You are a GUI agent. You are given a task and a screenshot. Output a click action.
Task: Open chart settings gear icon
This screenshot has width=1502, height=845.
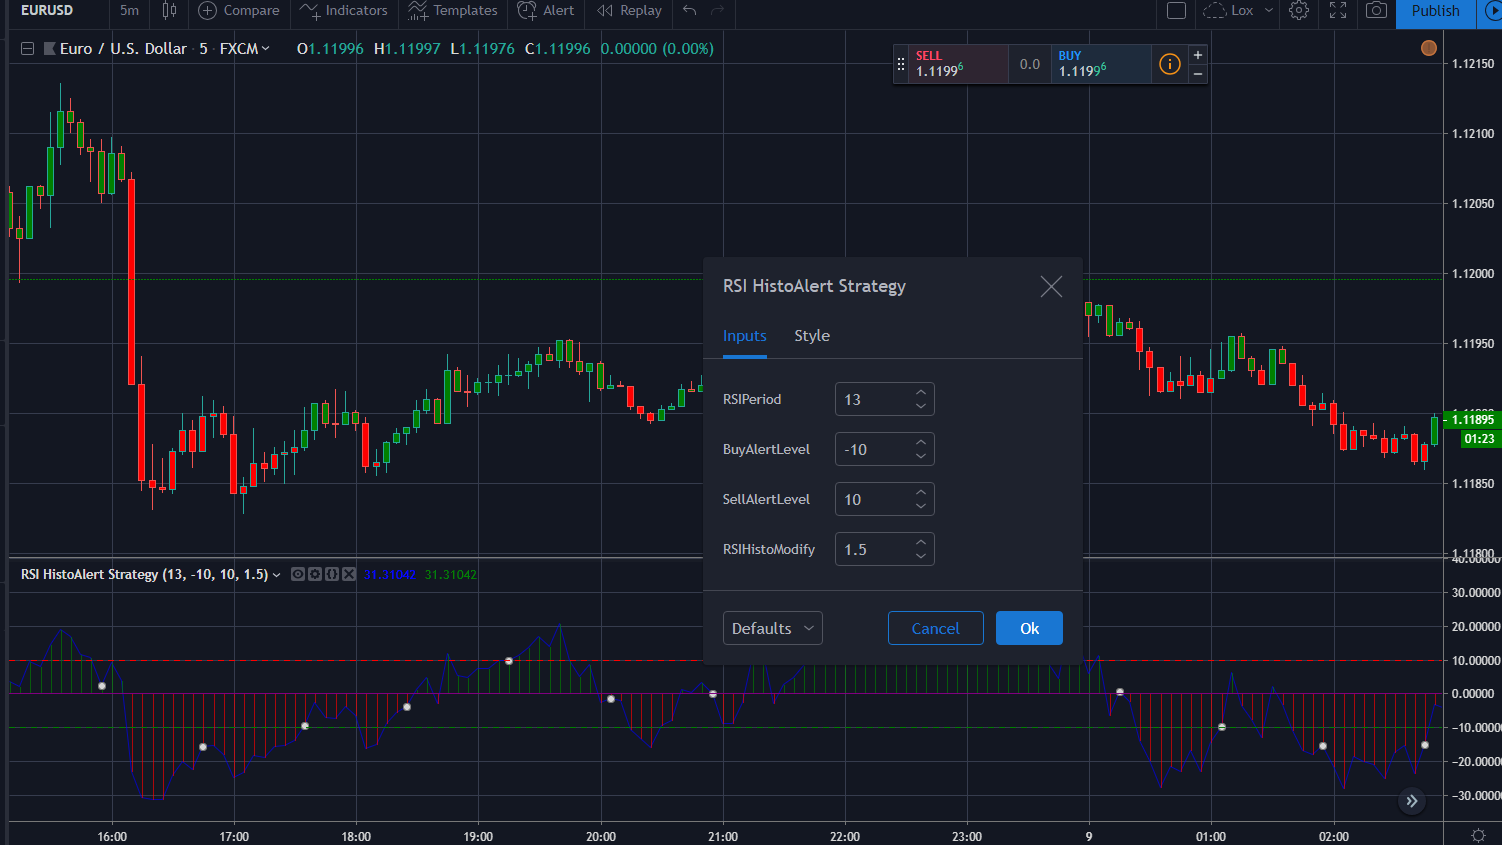1299,11
